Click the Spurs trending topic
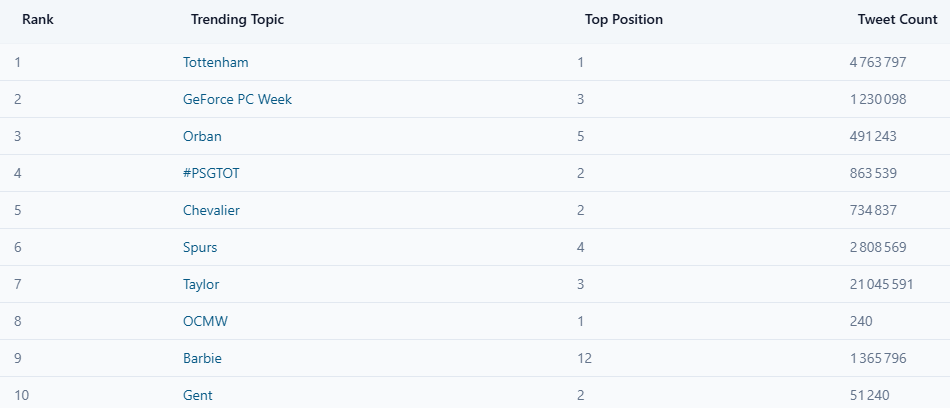Viewport: 950px width, 408px height. tap(200, 247)
